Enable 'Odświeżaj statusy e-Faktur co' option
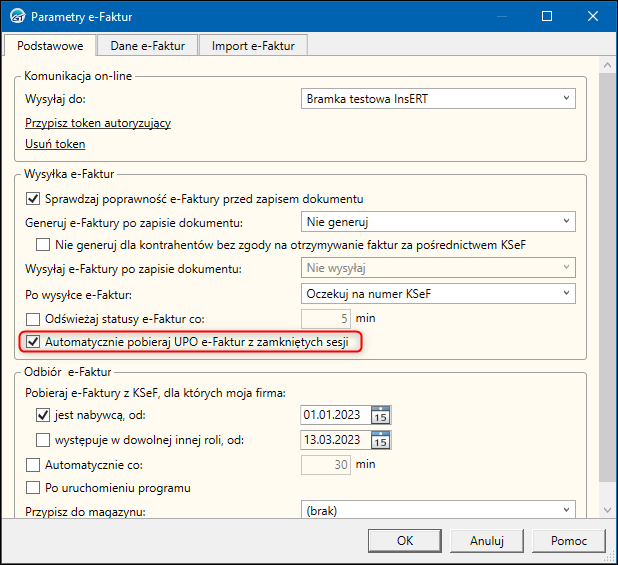This screenshot has height=565, width=618. point(33,318)
